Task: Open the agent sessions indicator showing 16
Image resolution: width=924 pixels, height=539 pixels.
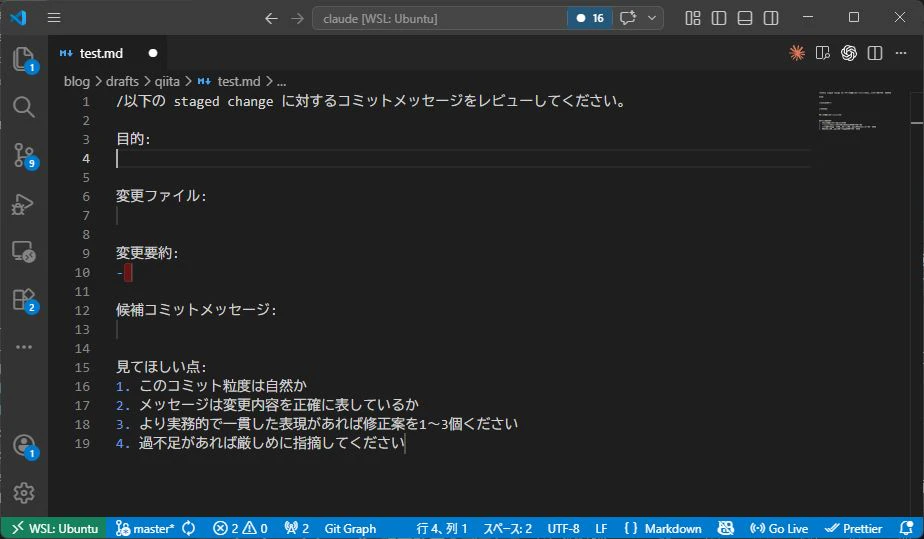Action: pos(590,18)
